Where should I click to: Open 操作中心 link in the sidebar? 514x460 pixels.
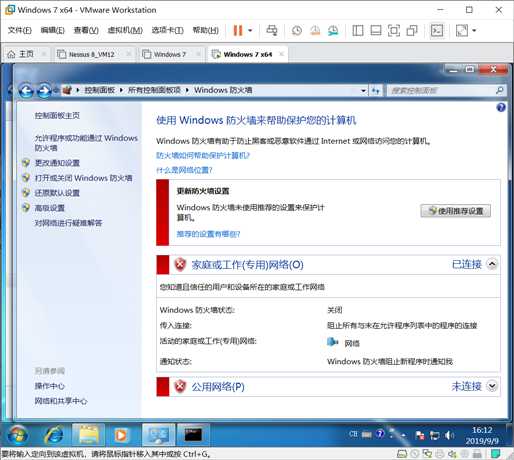coord(50,386)
